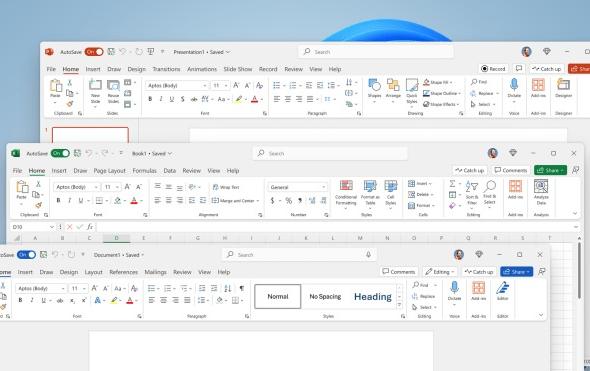Click fill color bucket in Excel
Image resolution: width=590 pixels, height=371 pixels.
click(117, 201)
